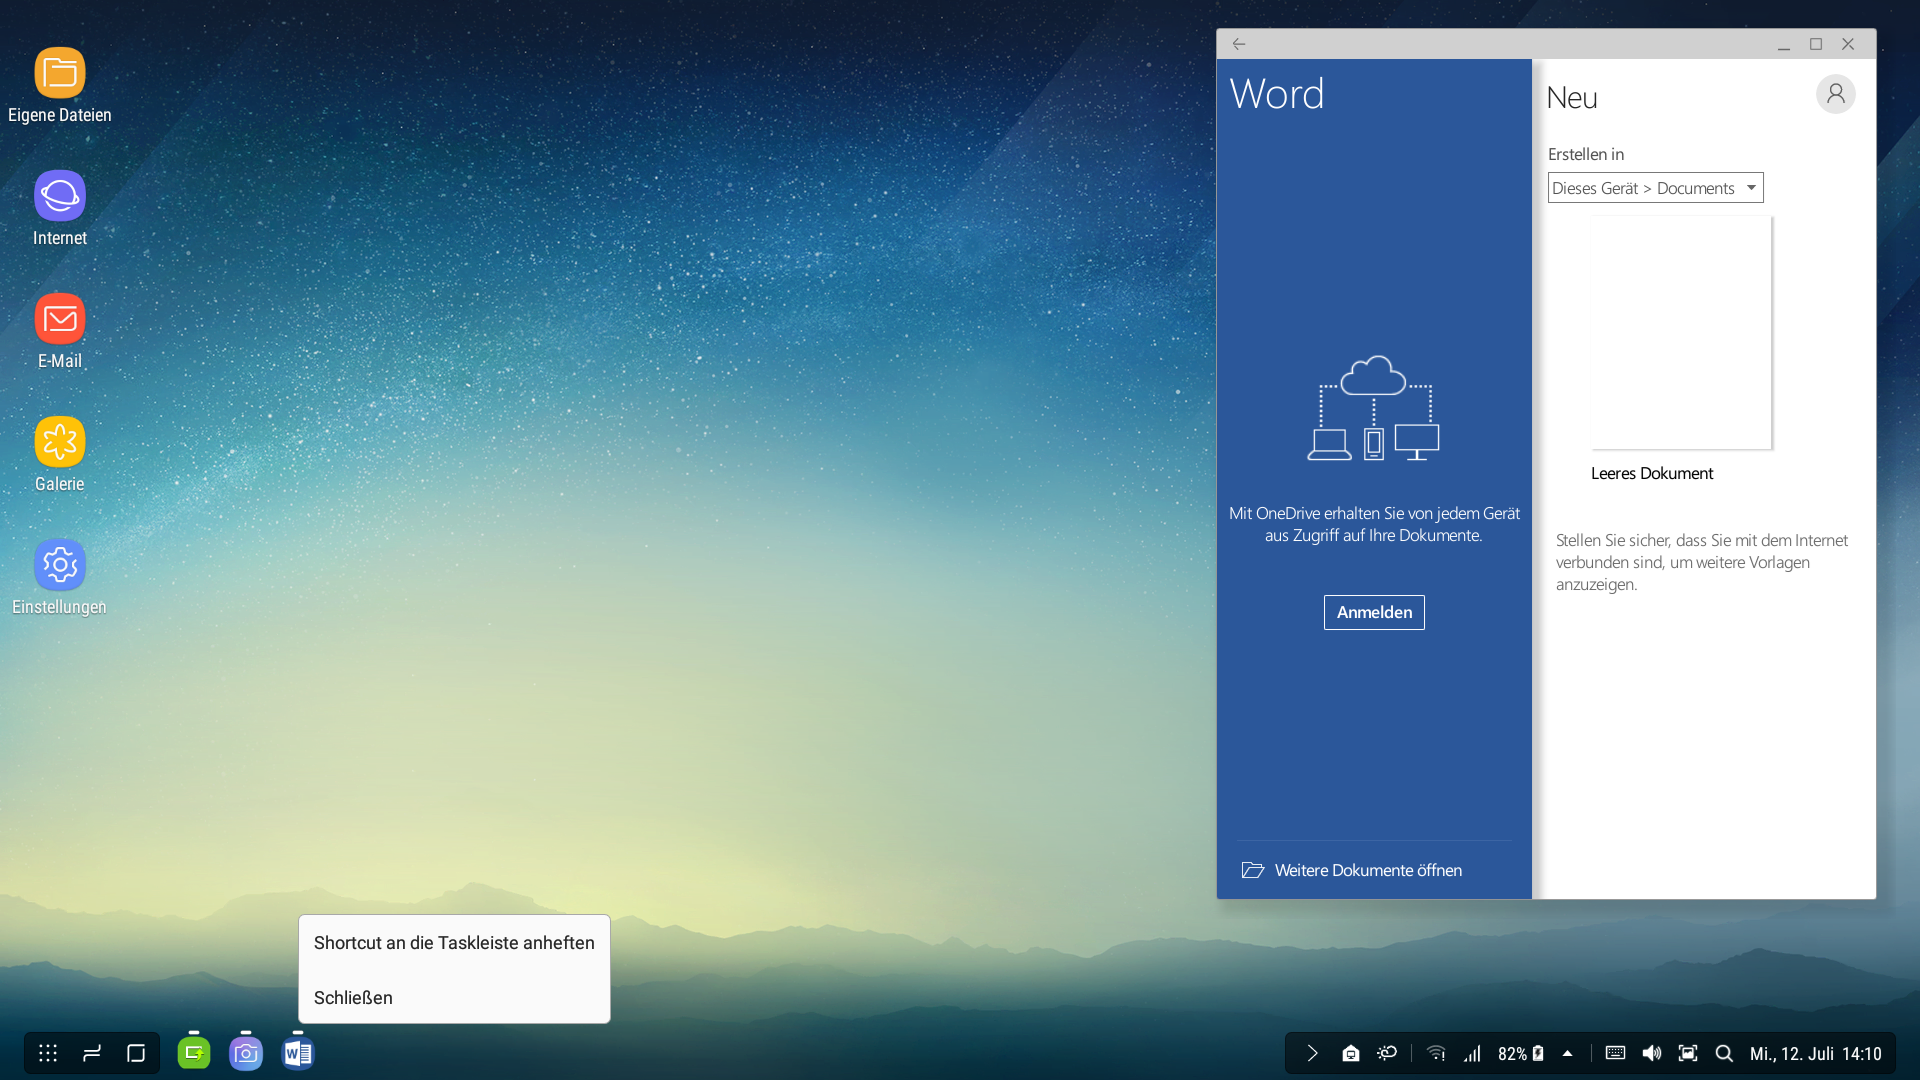
Task: Switch to the green screen-share taskbar app
Action: [194, 1053]
